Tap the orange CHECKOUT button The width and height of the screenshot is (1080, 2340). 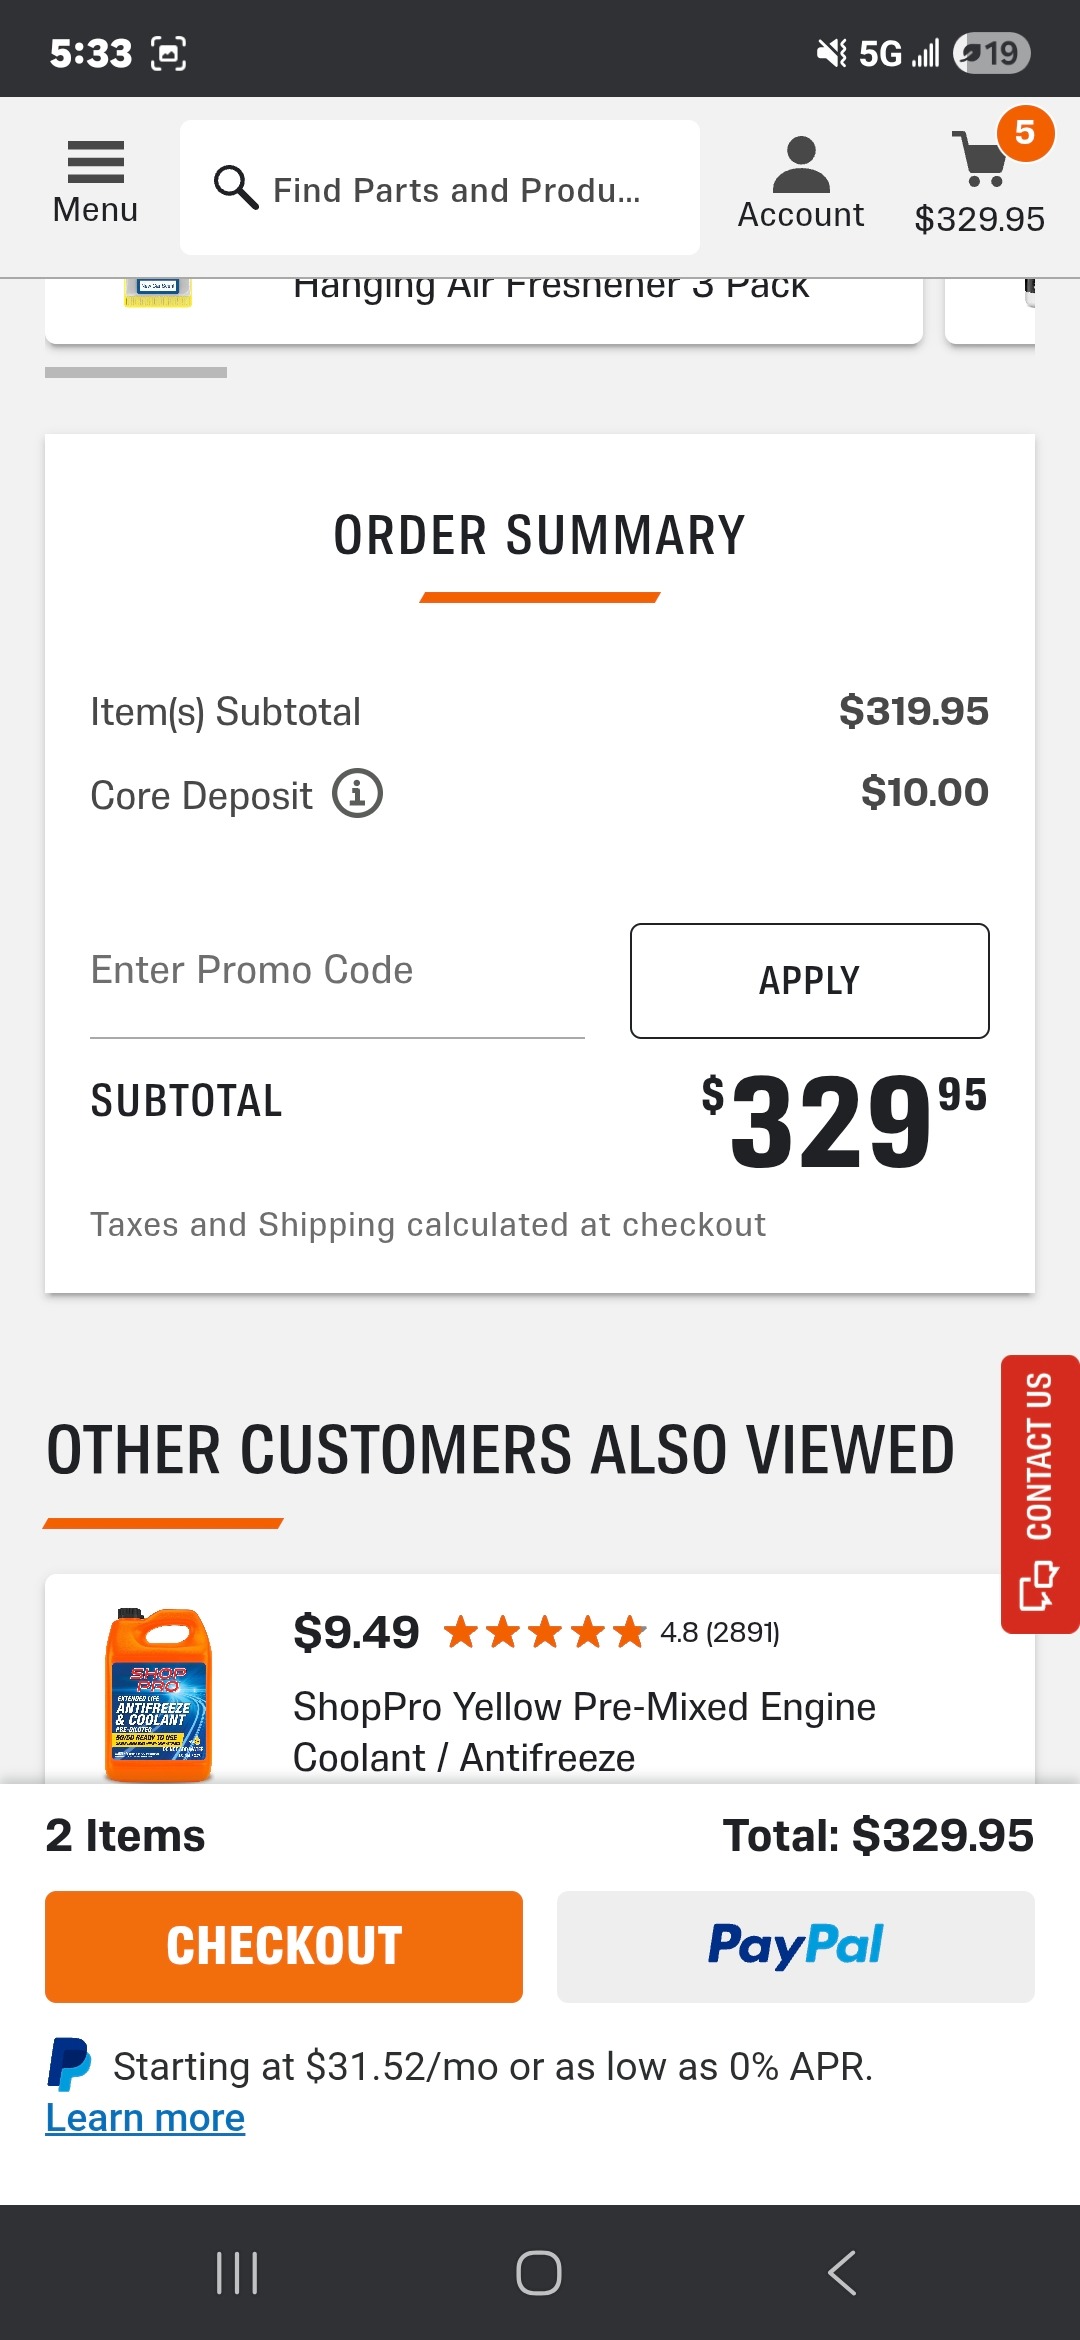click(284, 1946)
